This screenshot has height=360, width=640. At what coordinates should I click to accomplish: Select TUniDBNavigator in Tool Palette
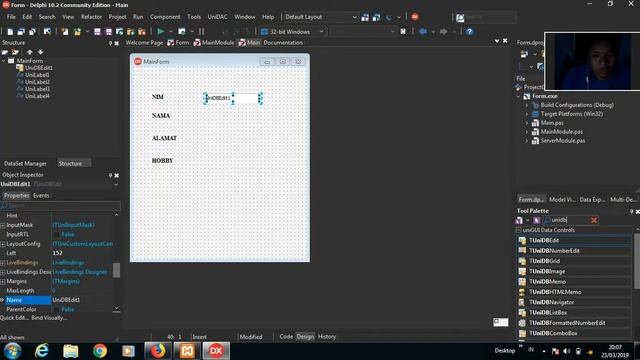(x=573, y=302)
